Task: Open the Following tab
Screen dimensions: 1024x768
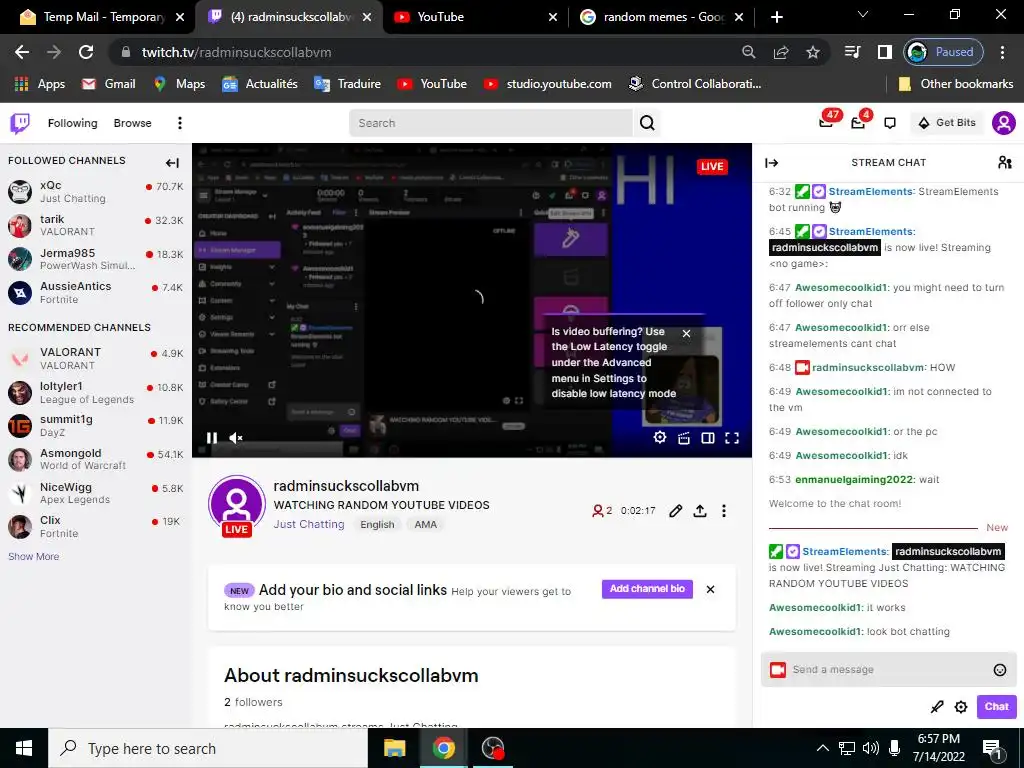Action: (72, 123)
